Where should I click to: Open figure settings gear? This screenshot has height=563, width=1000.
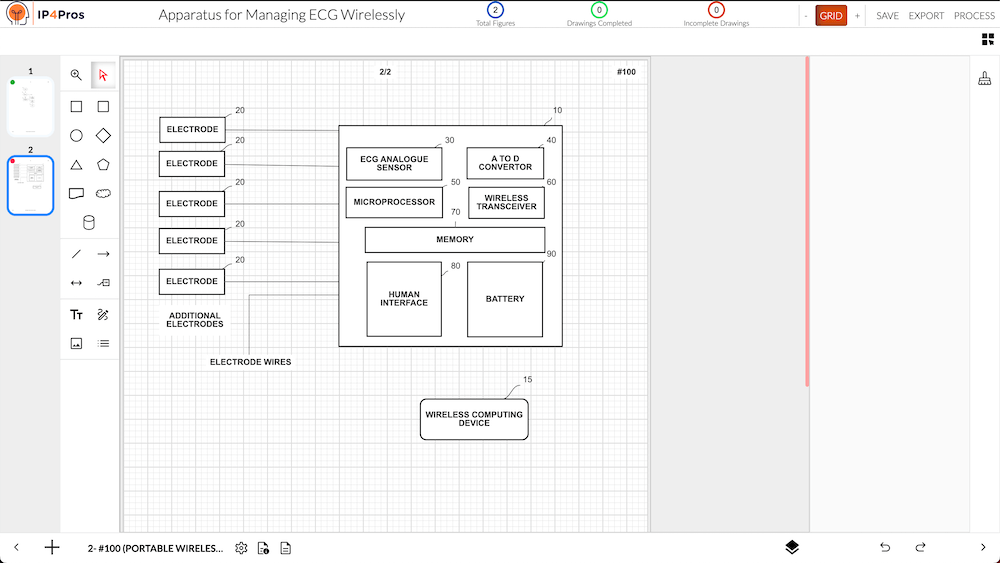[241, 548]
